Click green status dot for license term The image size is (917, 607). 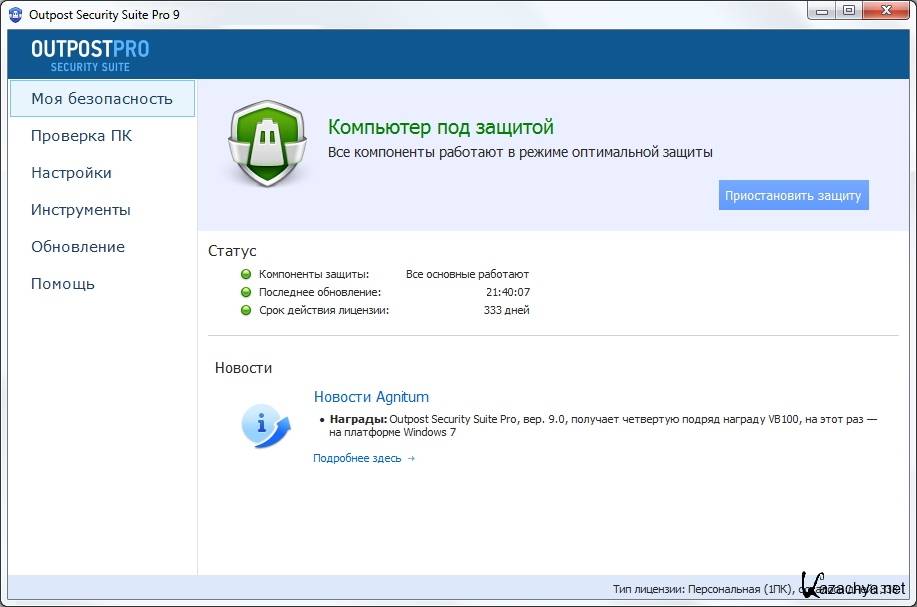246,310
